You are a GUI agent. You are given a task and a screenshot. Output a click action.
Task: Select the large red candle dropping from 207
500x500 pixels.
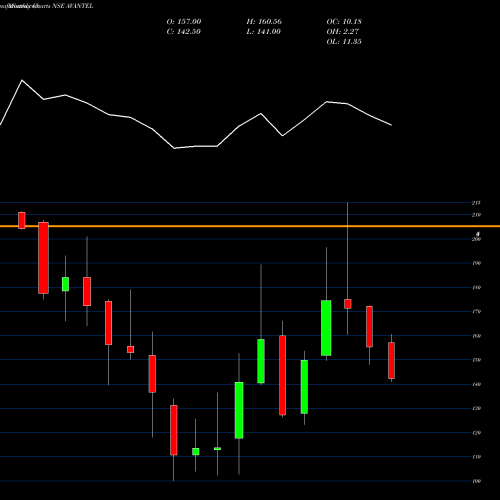43,258
